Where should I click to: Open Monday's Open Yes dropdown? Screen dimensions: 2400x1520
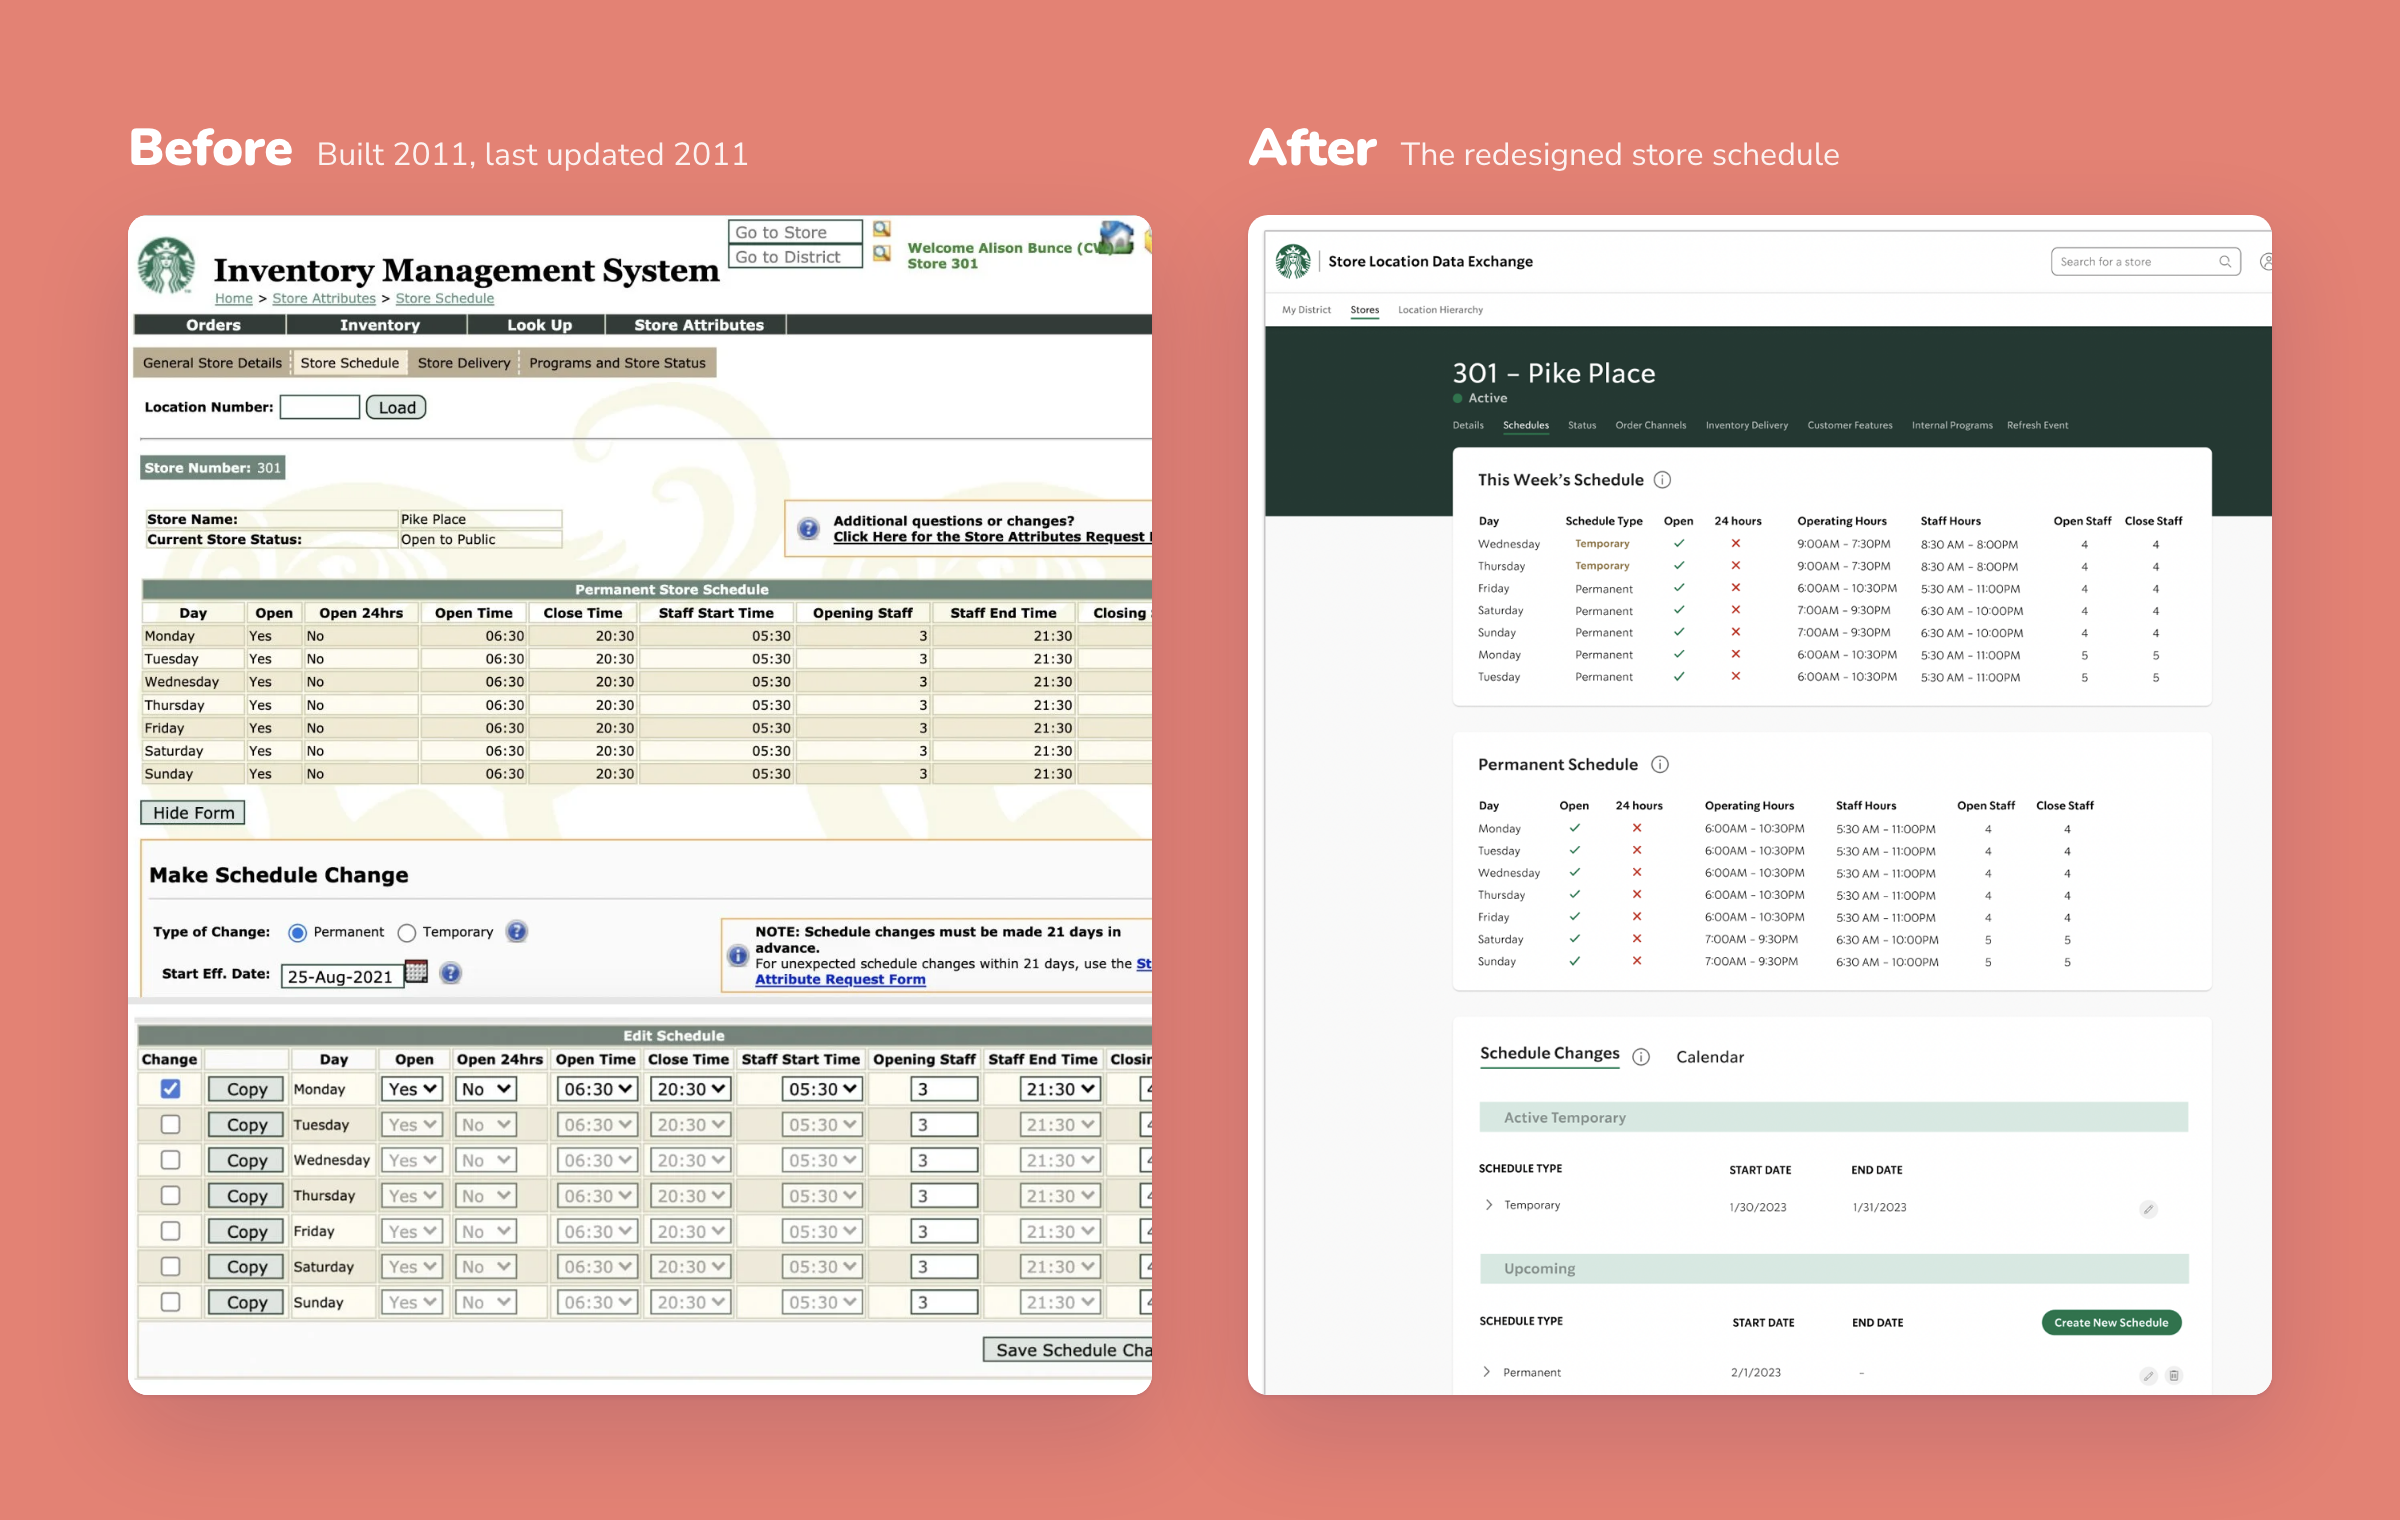[x=412, y=1089]
